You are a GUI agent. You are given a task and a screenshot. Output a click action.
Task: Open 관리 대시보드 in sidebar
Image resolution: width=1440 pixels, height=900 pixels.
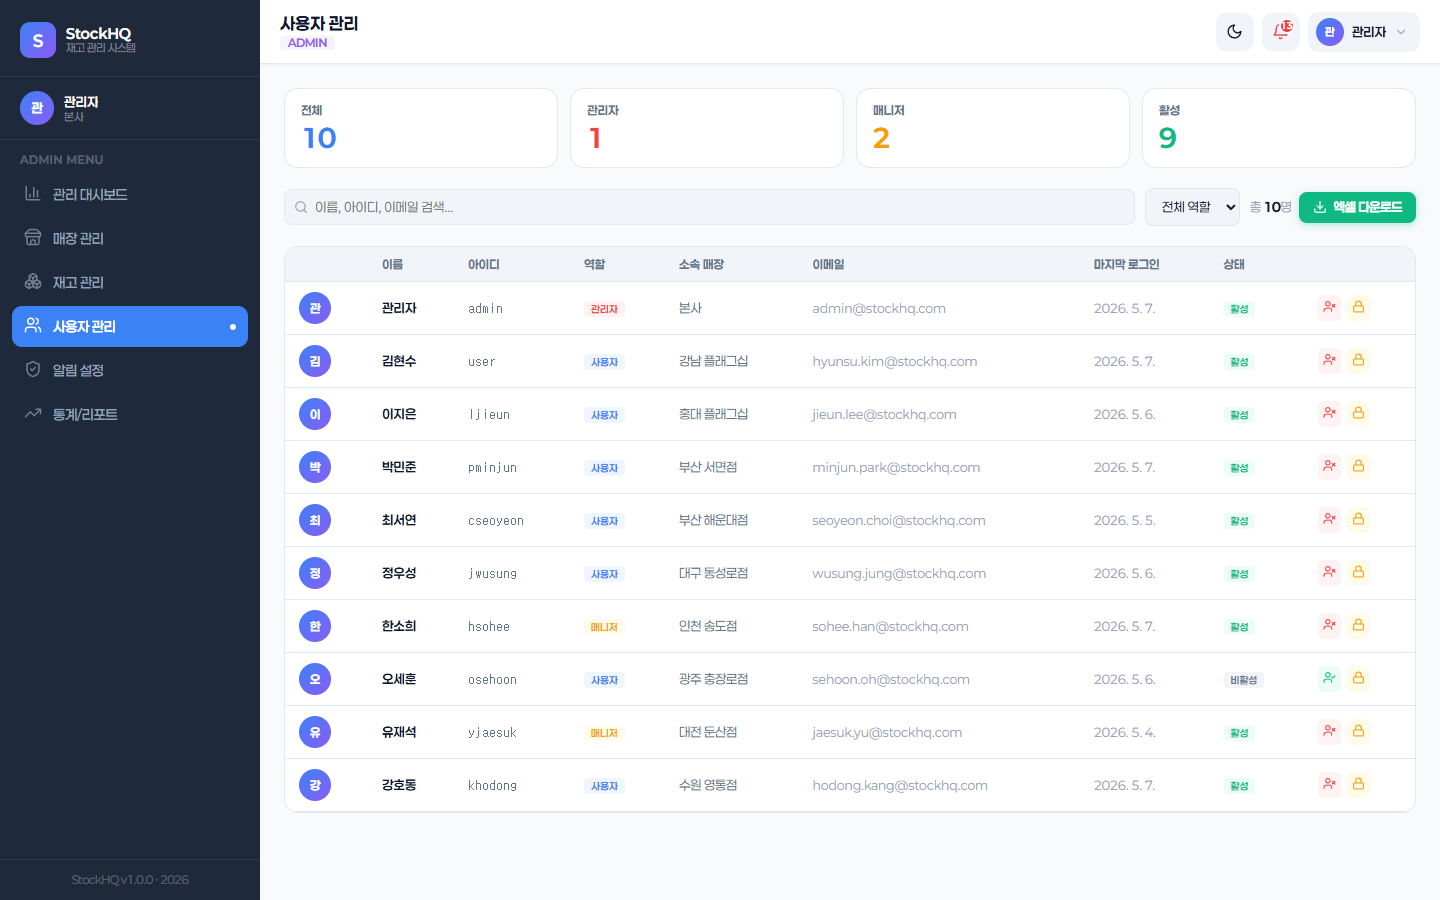pos(130,194)
